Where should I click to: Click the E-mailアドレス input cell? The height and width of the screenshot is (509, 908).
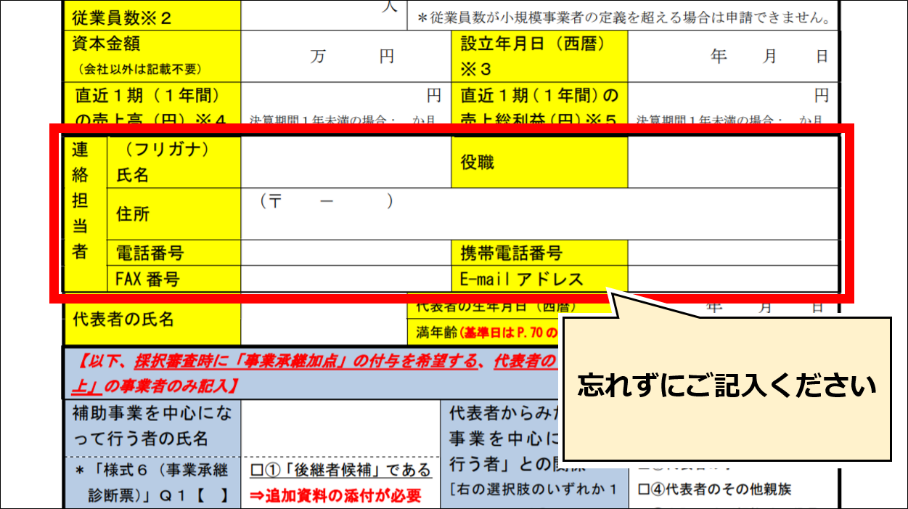[732, 279]
